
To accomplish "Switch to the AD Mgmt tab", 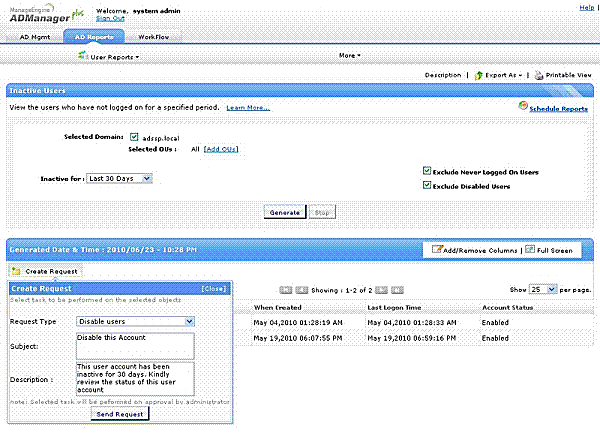I will pos(34,37).
